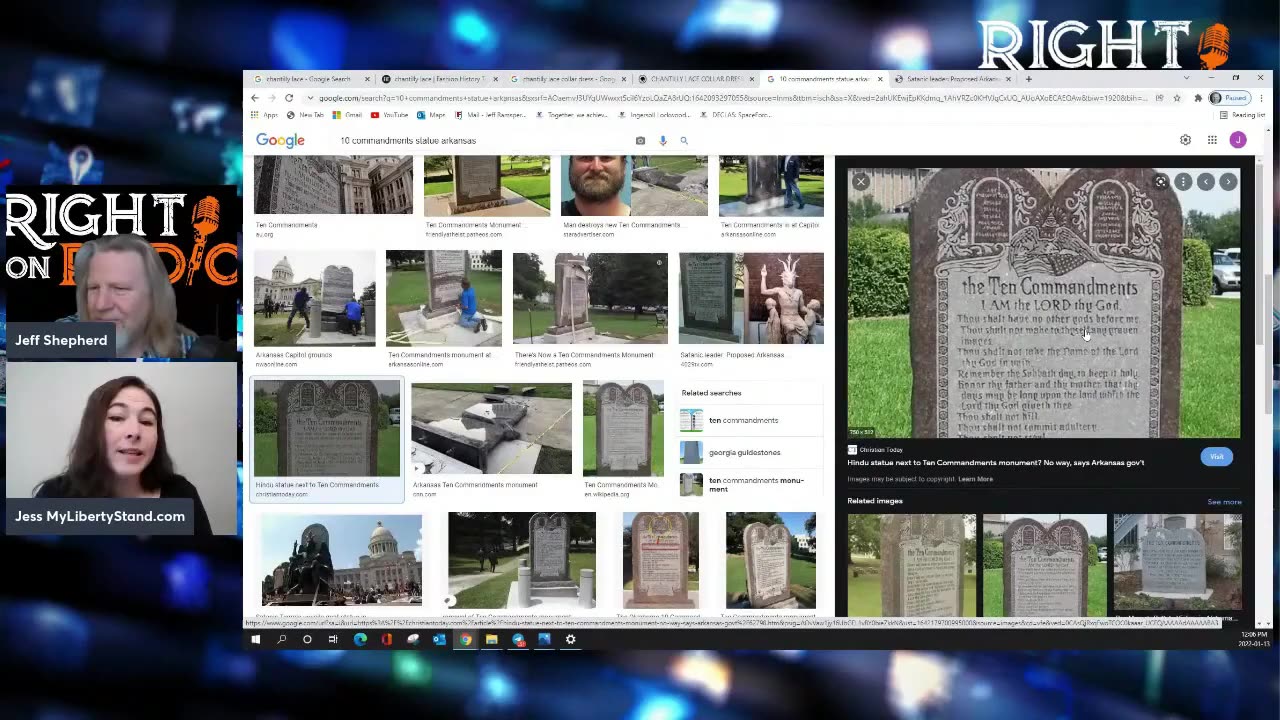Open the large Ten Commandments preview image
This screenshot has height=720, width=1280.
(1044, 304)
